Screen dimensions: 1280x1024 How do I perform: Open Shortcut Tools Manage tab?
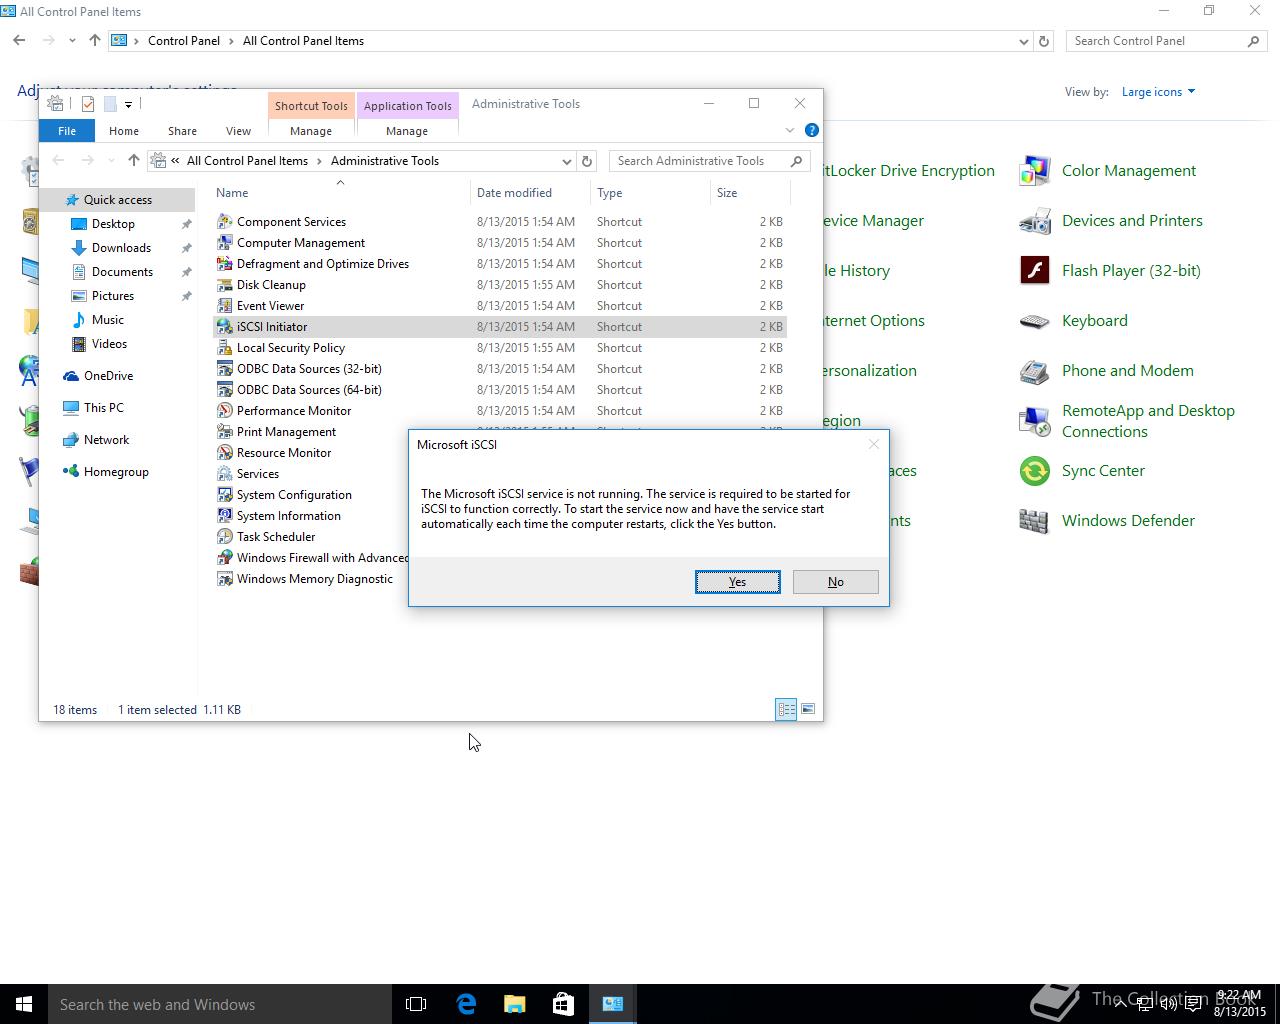[x=311, y=131]
